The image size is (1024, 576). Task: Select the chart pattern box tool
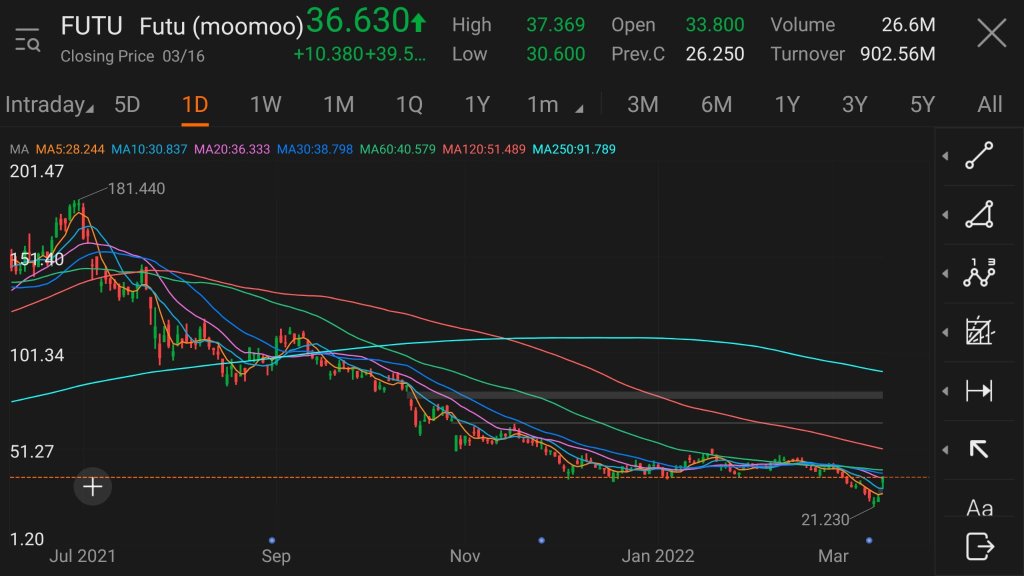coord(979,332)
